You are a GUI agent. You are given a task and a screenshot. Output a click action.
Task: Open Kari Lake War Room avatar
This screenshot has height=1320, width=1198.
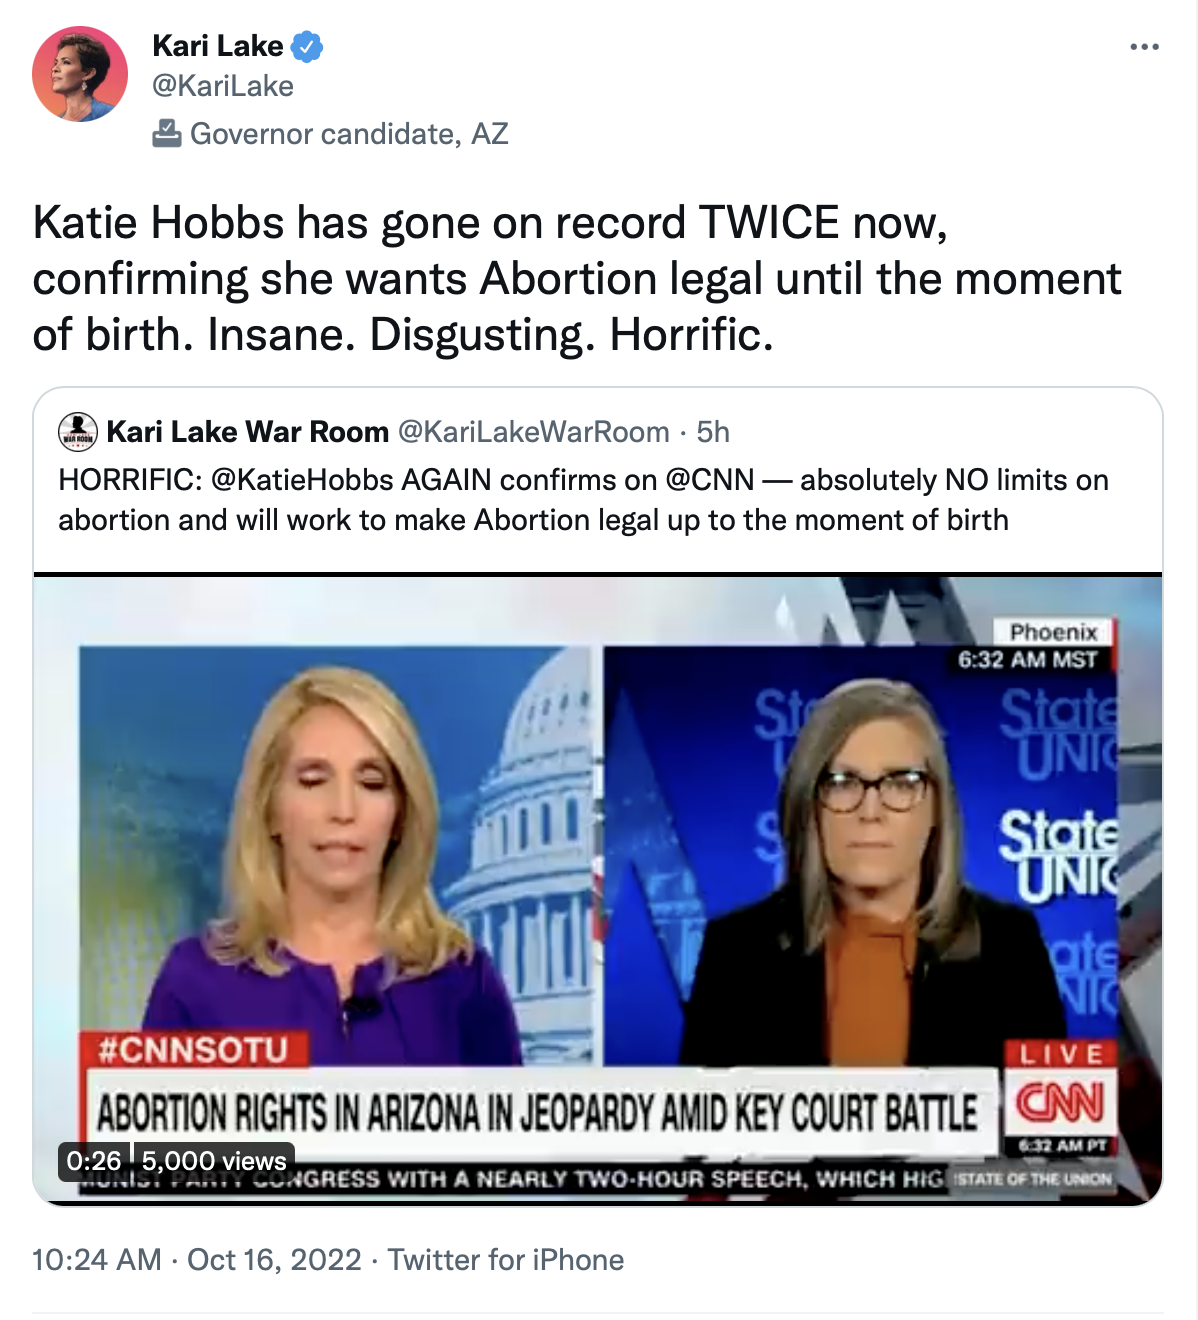[x=78, y=431]
